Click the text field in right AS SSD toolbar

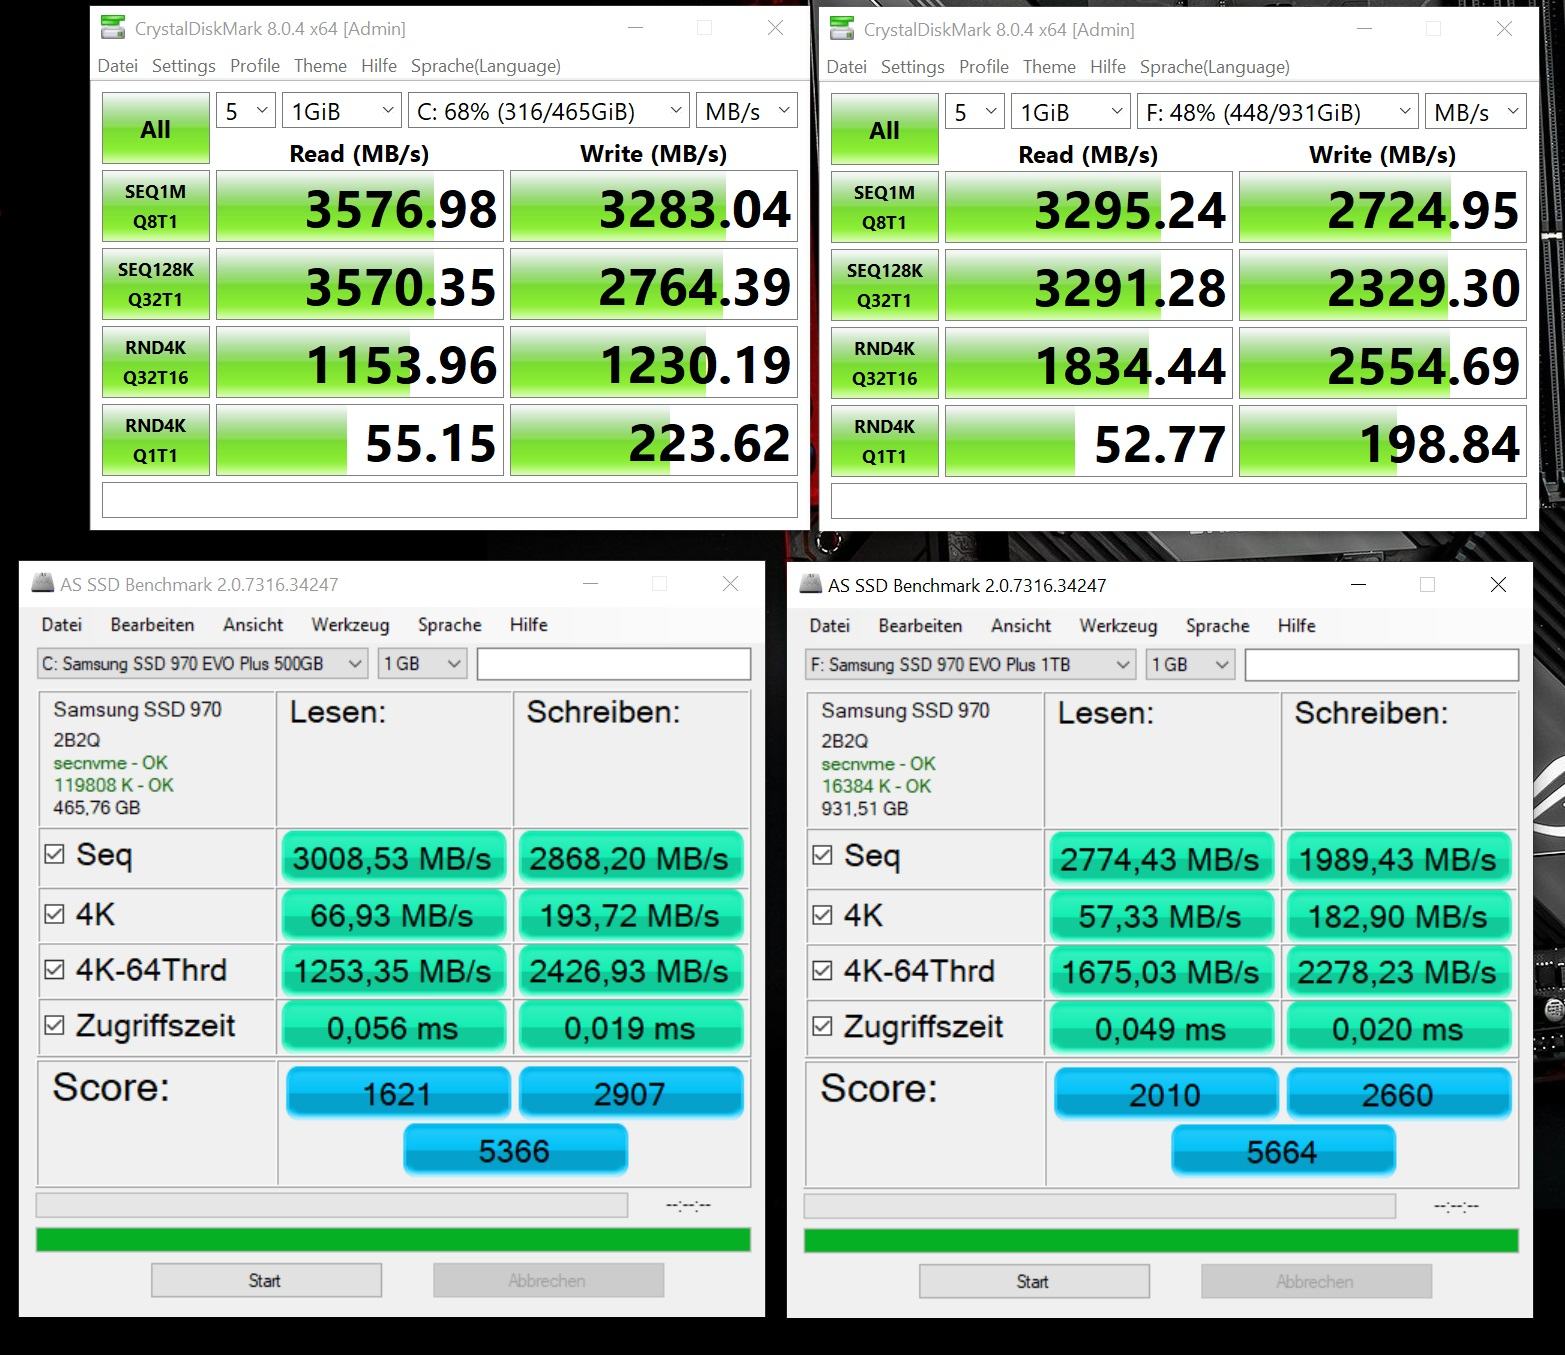coord(1382,664)
